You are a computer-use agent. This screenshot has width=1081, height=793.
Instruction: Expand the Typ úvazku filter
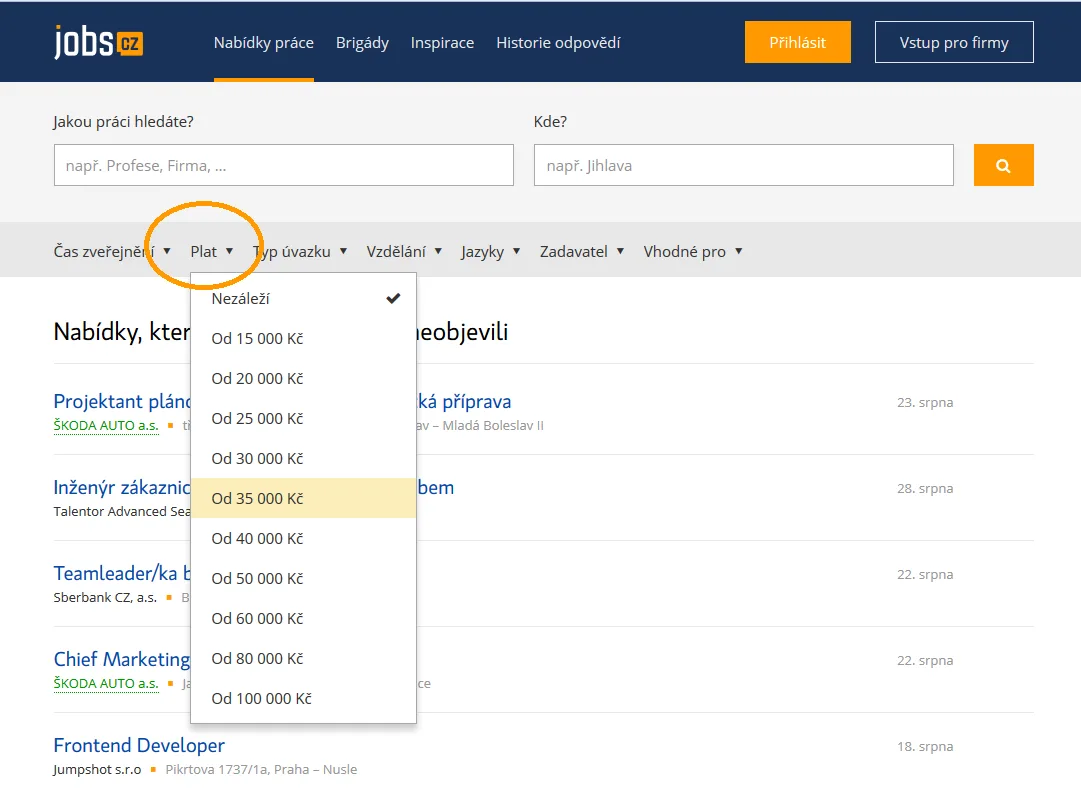[x=299, y=252]
